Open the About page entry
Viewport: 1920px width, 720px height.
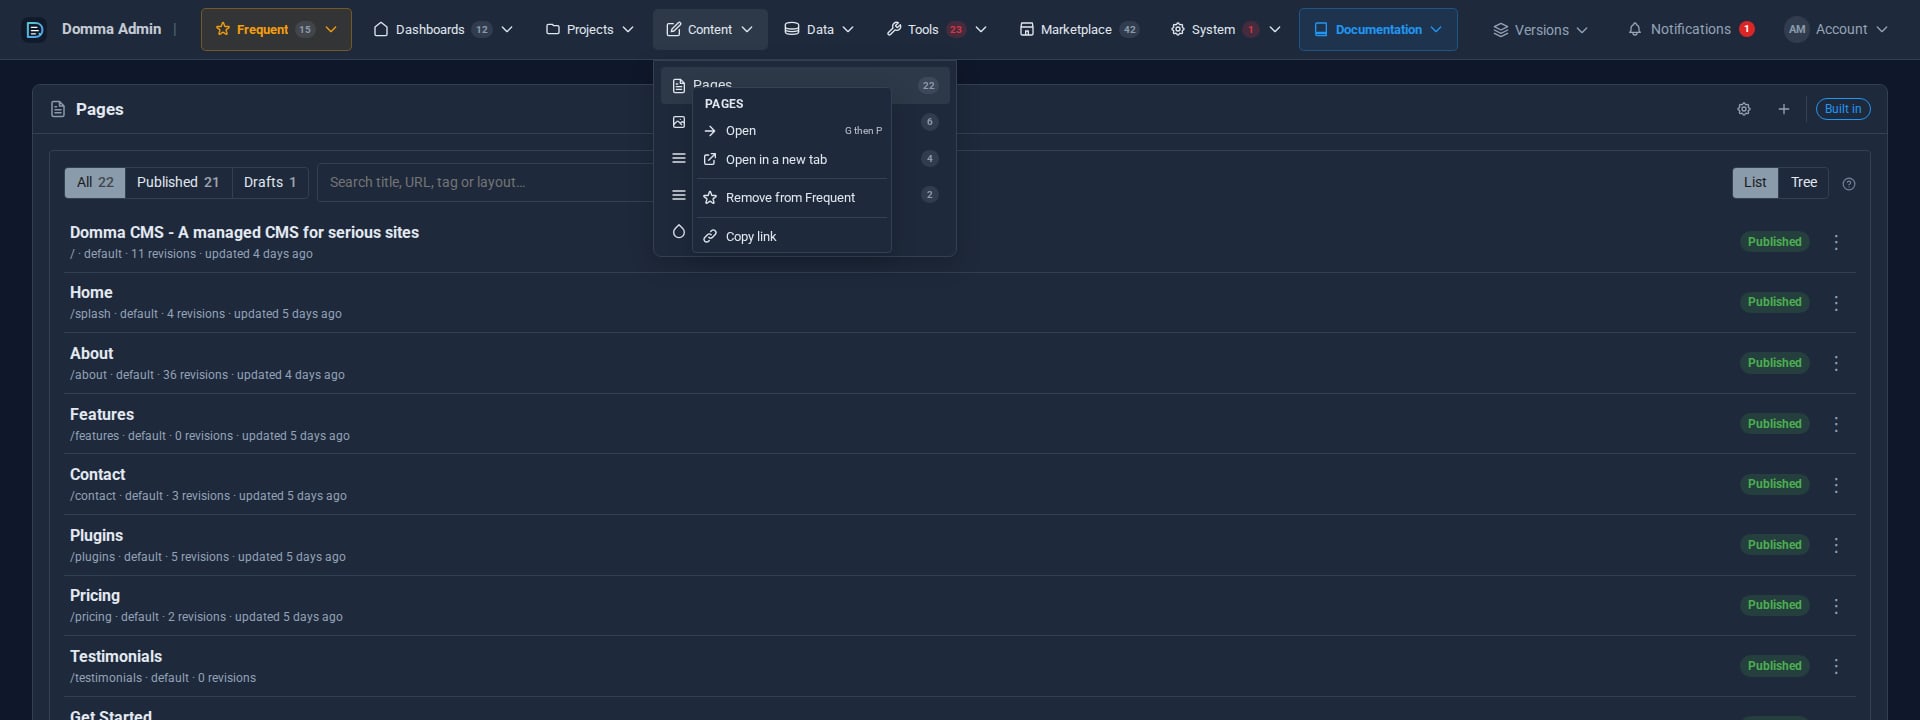(91, 353)
